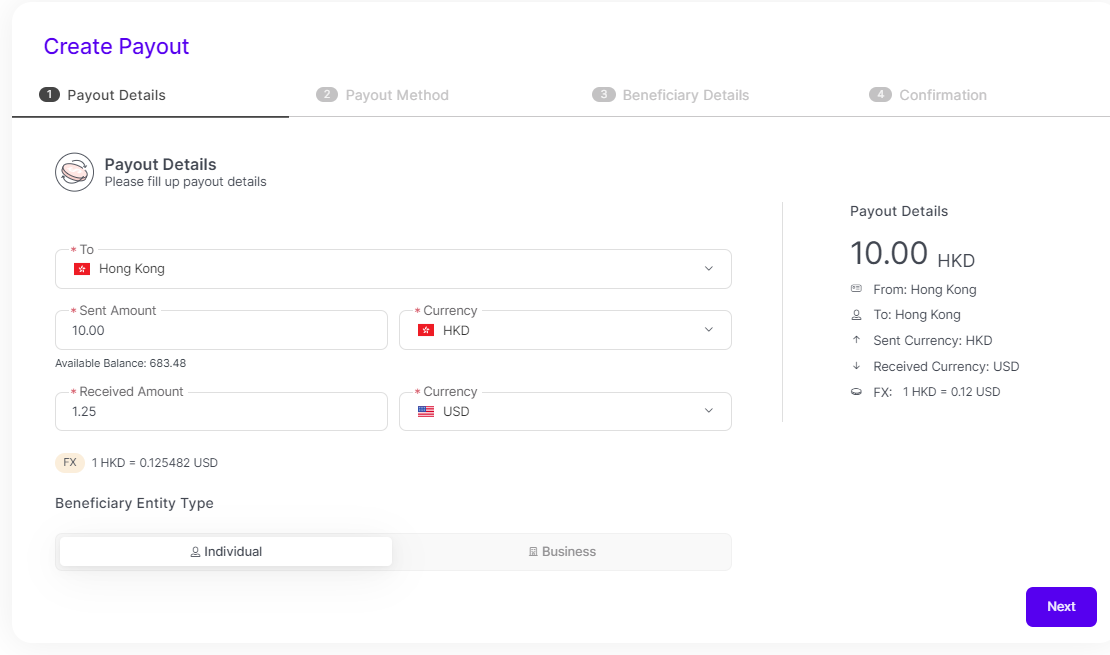Click the HKD flag icon
This screenshot has width=1110, height=655.
[x=426, y=330]
